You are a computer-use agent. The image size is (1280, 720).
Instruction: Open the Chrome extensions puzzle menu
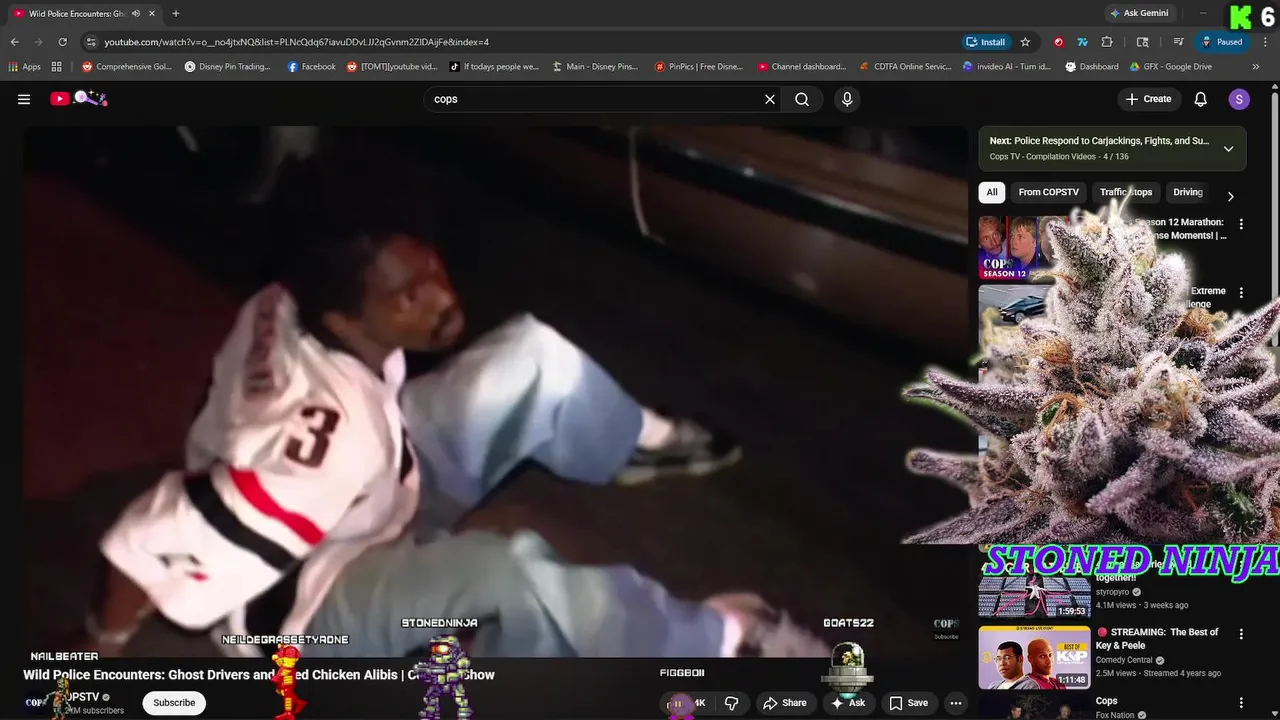click(1107, 42)
